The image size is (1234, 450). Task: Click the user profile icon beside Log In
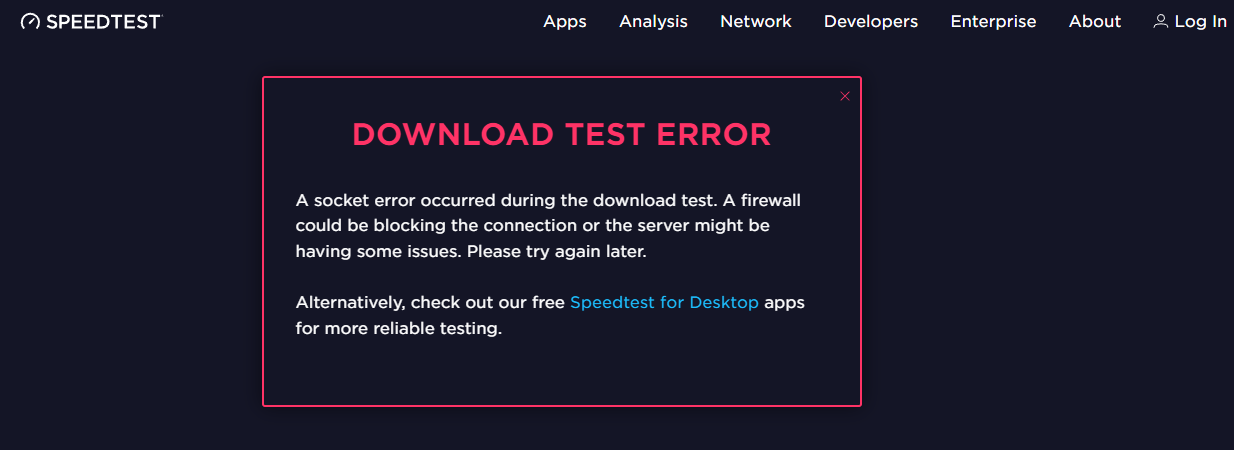click(1161, 21)
